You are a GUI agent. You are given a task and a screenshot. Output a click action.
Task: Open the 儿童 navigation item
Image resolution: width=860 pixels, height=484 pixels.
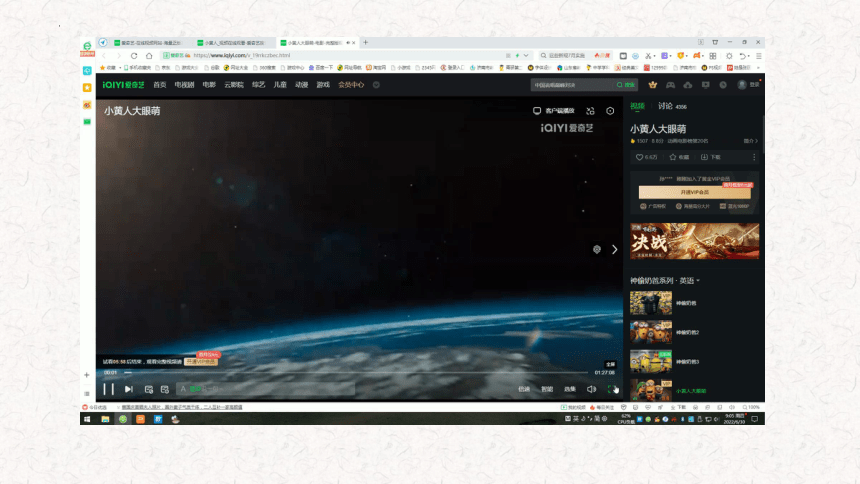(x=280, y=85)
